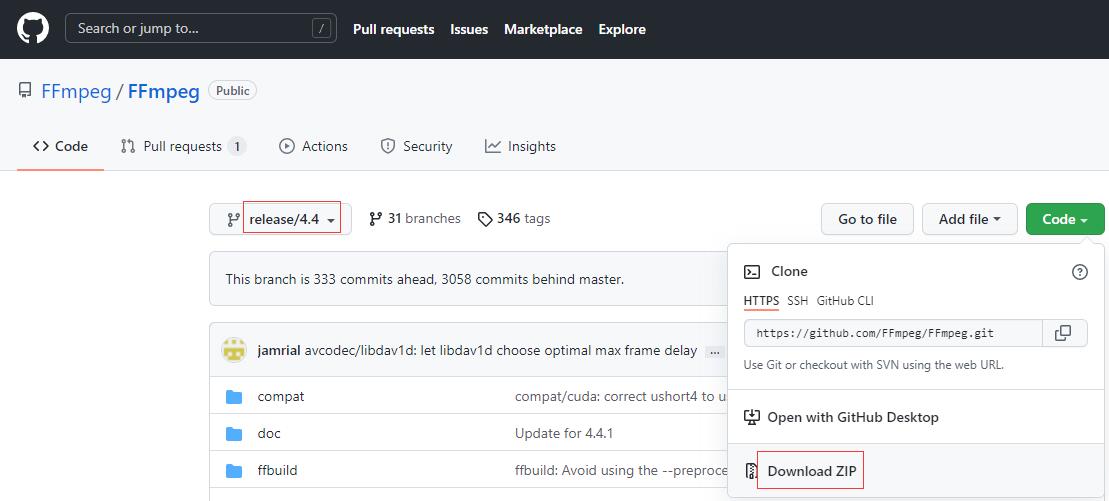The height and width of the screenshot is (501, 1109).
Task: Open Pull requests in top navigation bar
Action: click(x=393, y=29)
